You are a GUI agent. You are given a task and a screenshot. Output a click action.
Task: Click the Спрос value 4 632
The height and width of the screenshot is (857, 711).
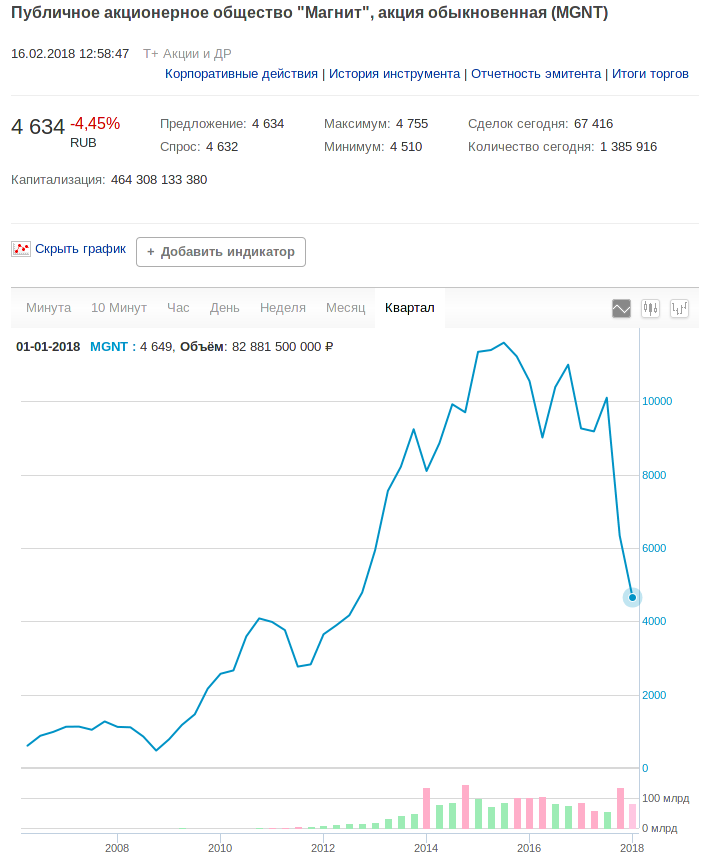[x=222, y=147]
